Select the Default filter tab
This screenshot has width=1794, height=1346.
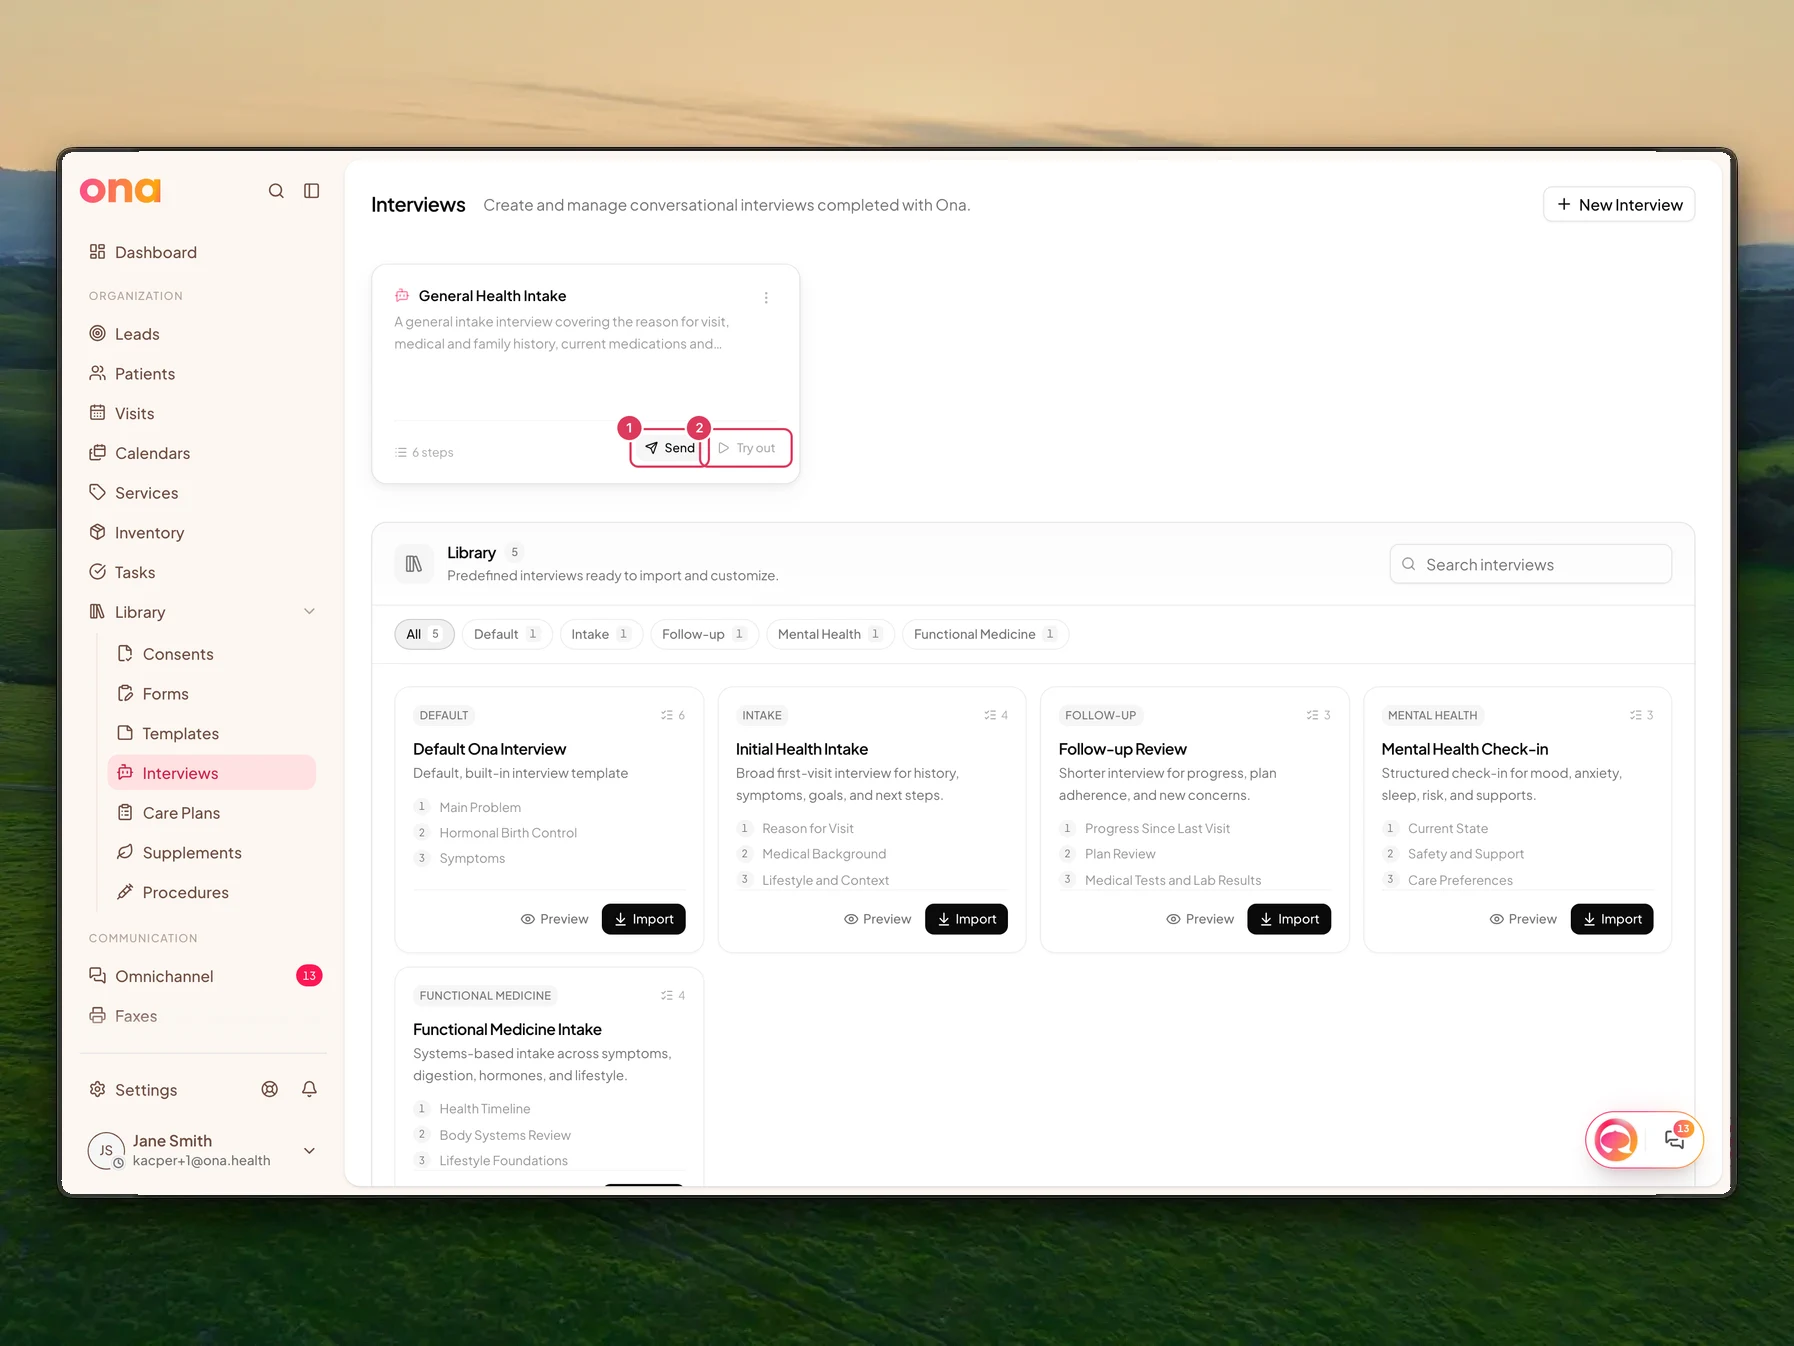coord(507,635)
